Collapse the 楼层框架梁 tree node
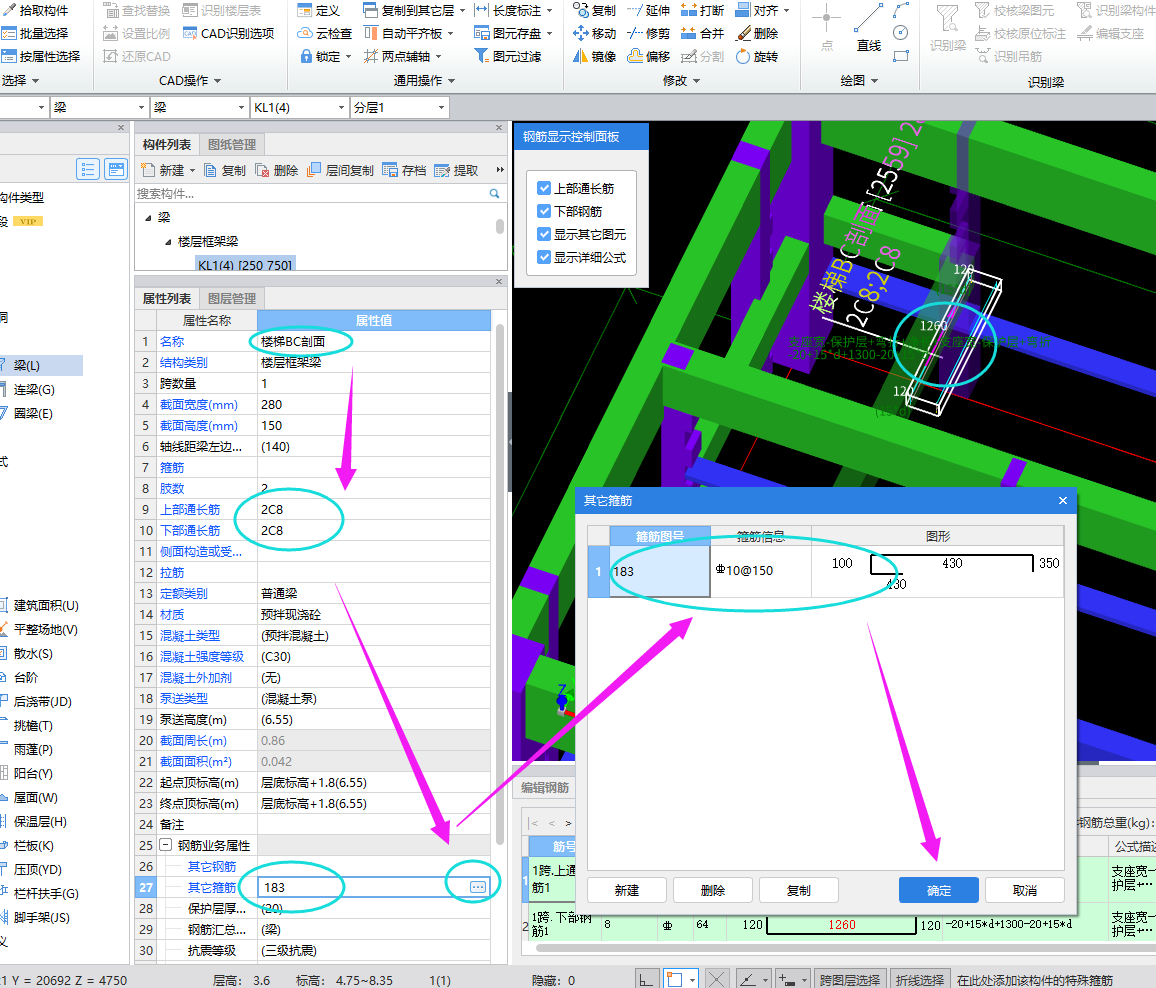The image size is (1156, 988). pyautogui.click(x=168, y=242)
